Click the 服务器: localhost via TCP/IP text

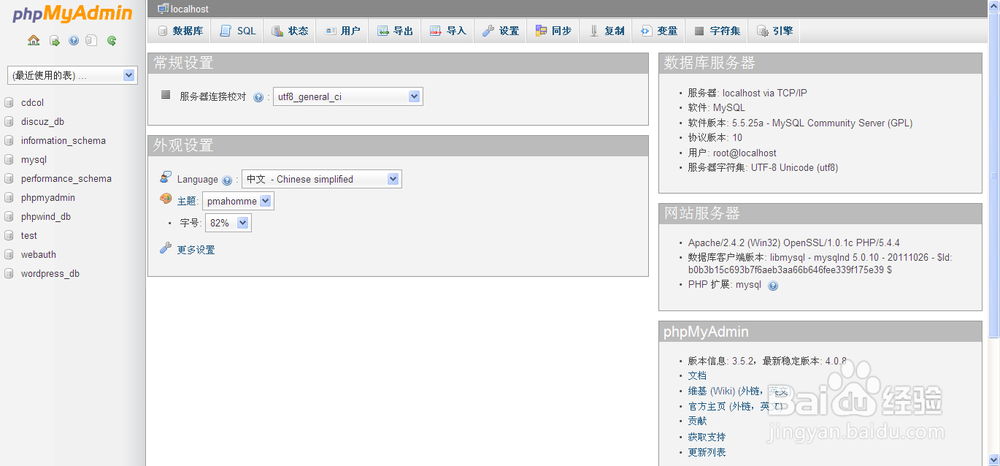[747, 92]
